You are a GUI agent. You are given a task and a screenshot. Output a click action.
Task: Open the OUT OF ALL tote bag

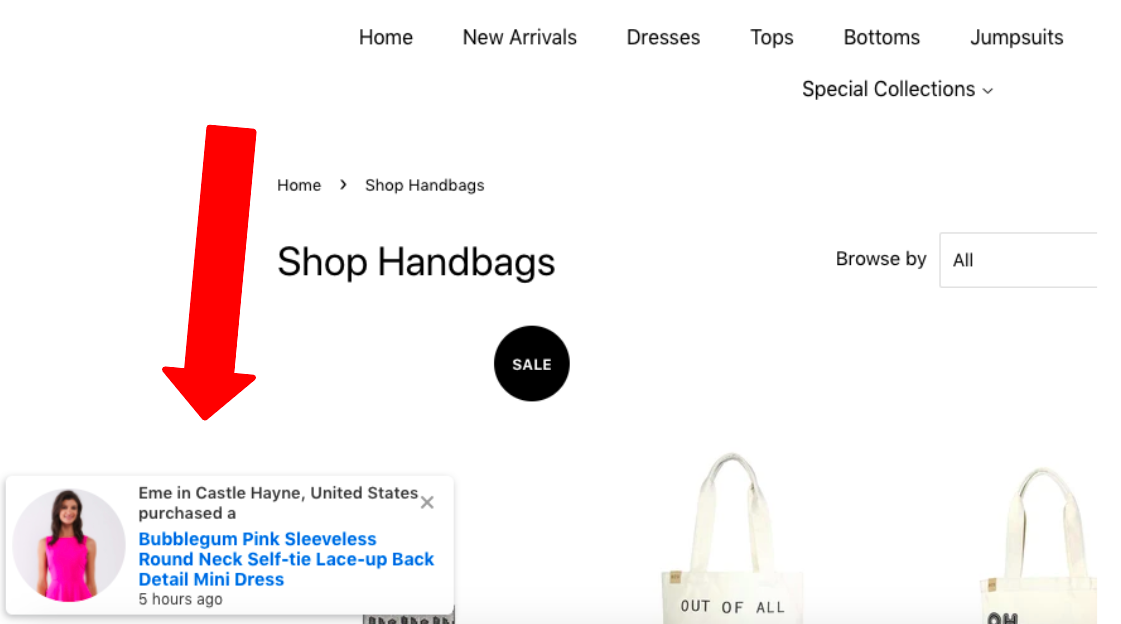[x=732, y=538]
